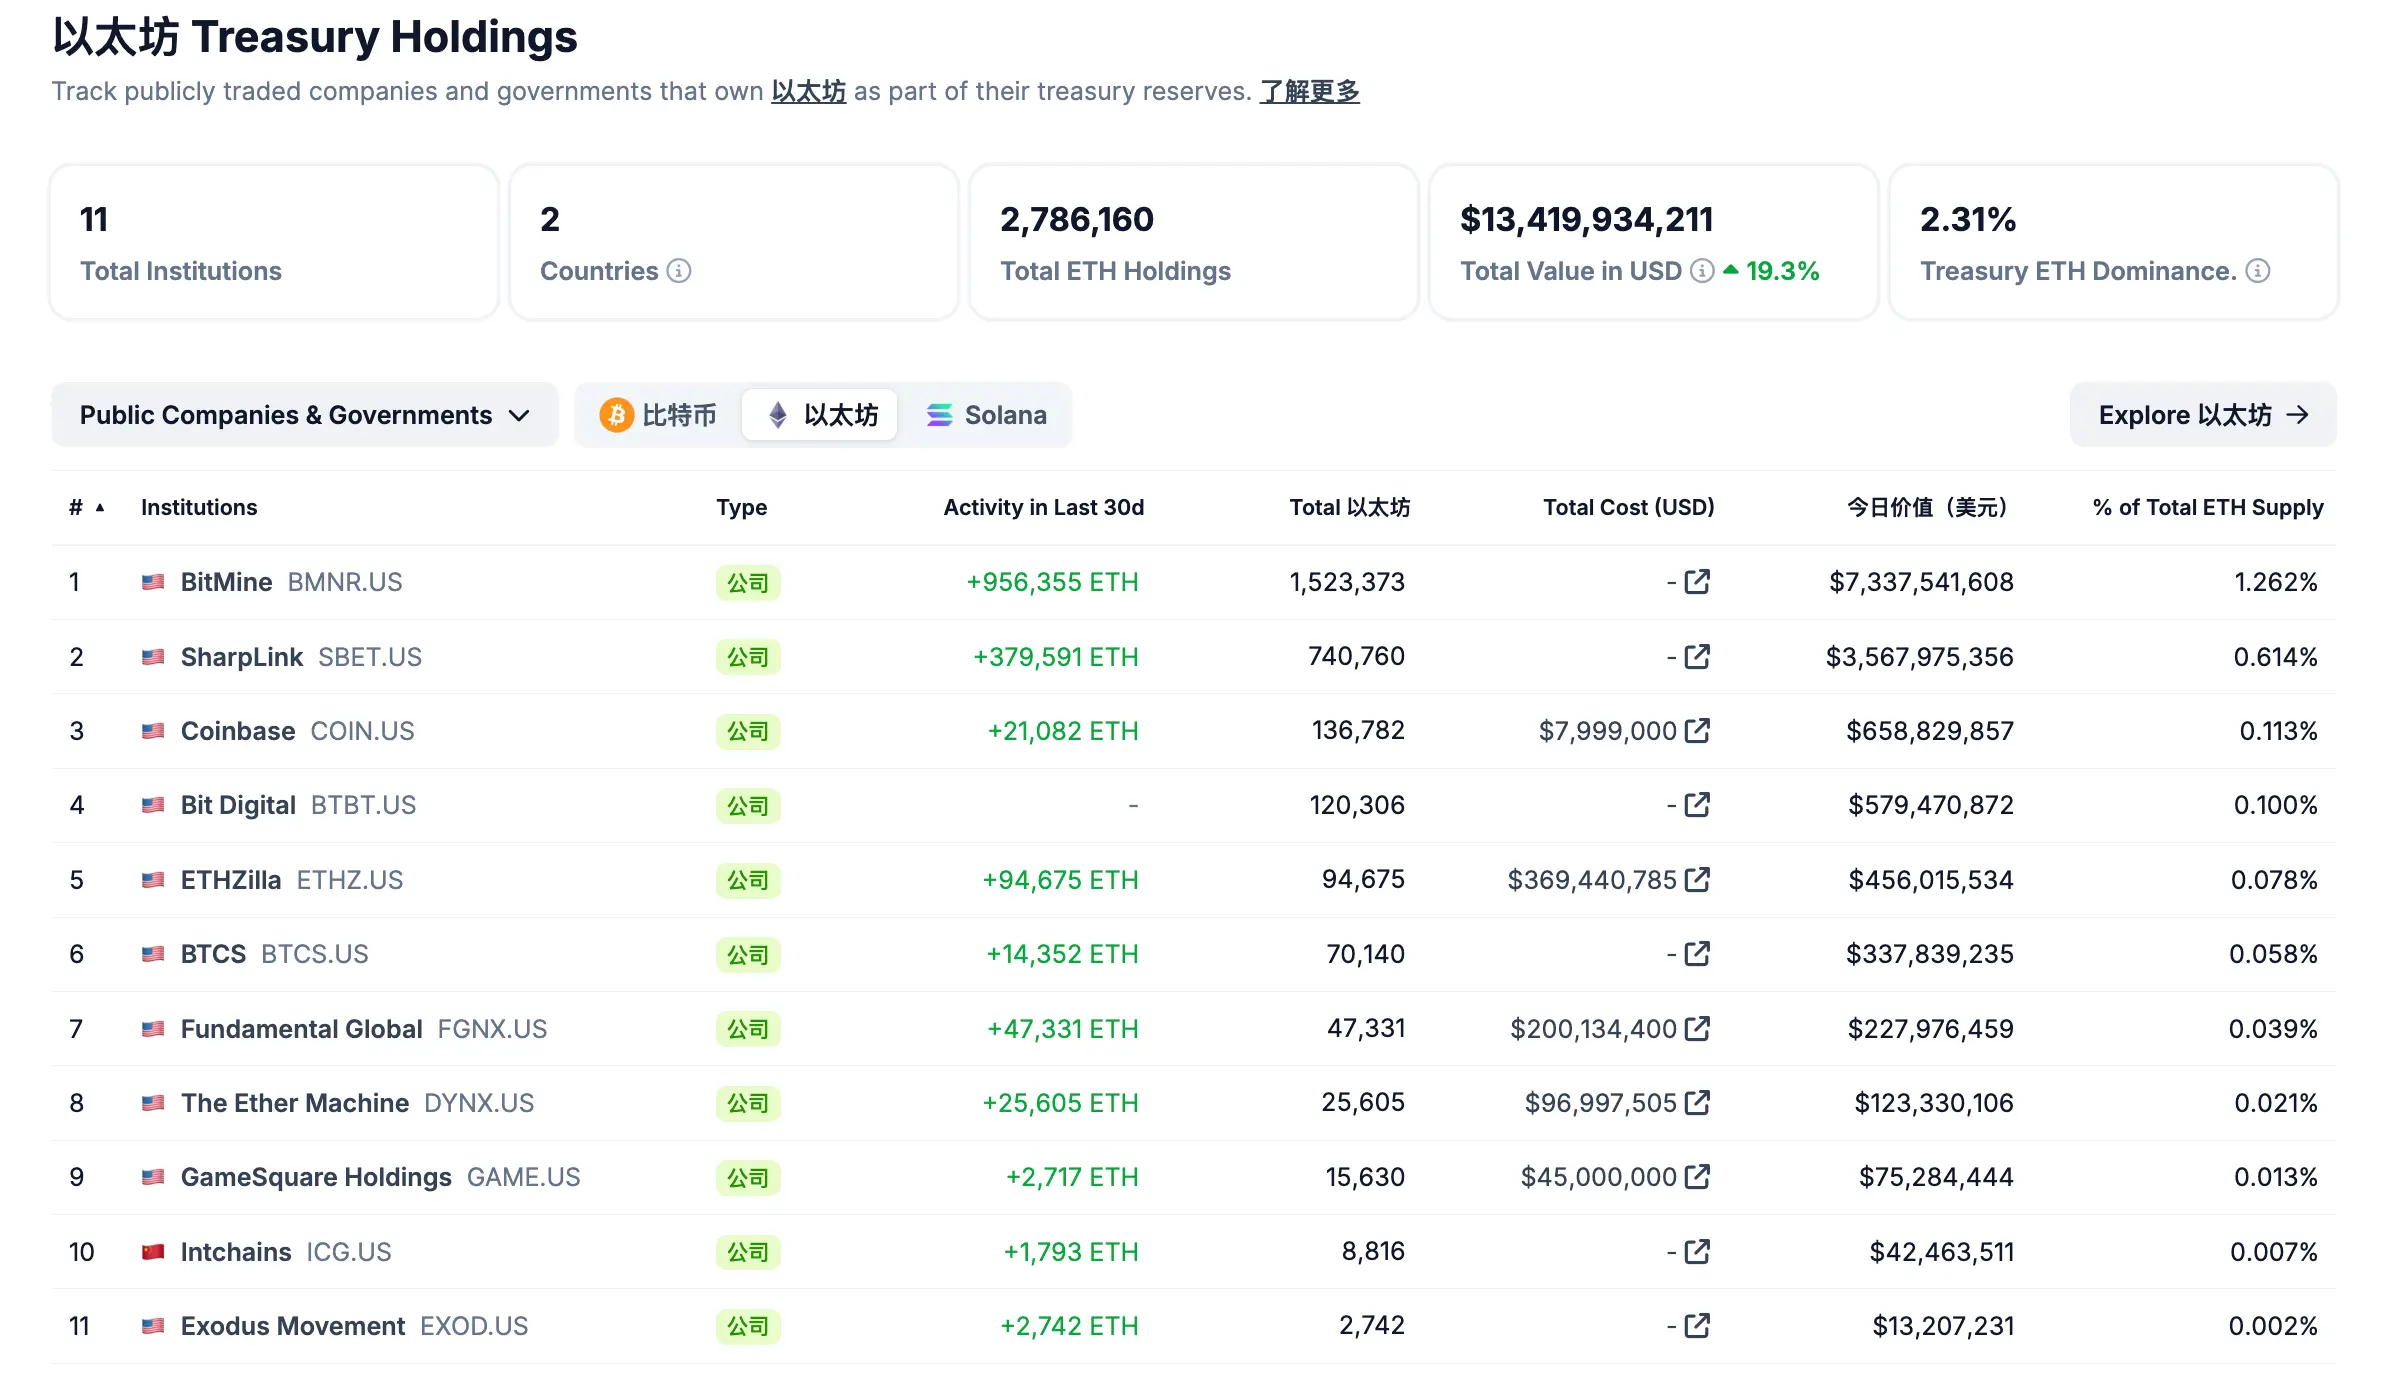Click info icon next to Countries
Screen dimensions: 2400x1382
tap(679, 271)
